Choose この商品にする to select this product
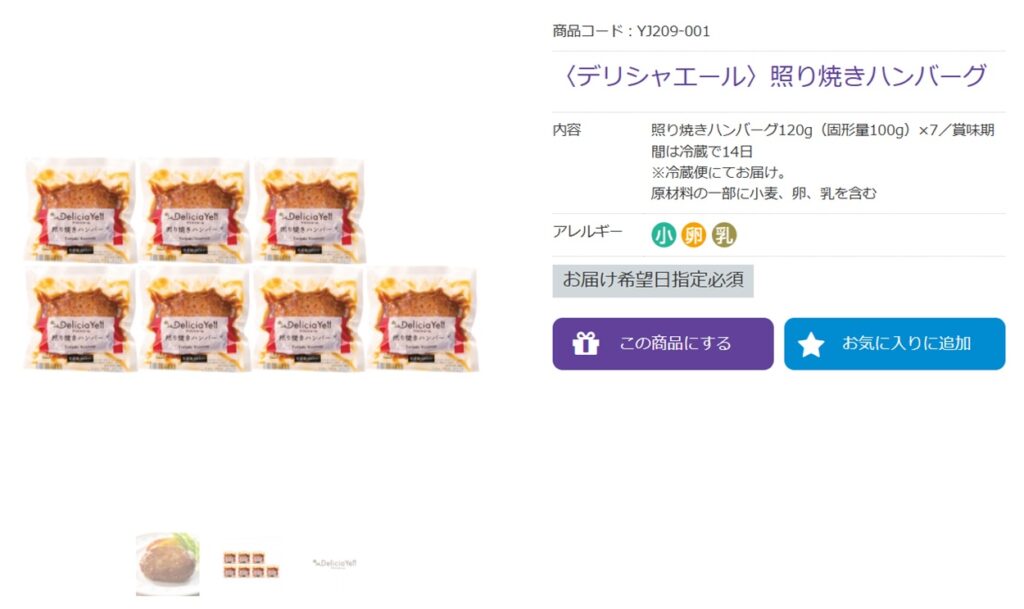 click(663, 344)
